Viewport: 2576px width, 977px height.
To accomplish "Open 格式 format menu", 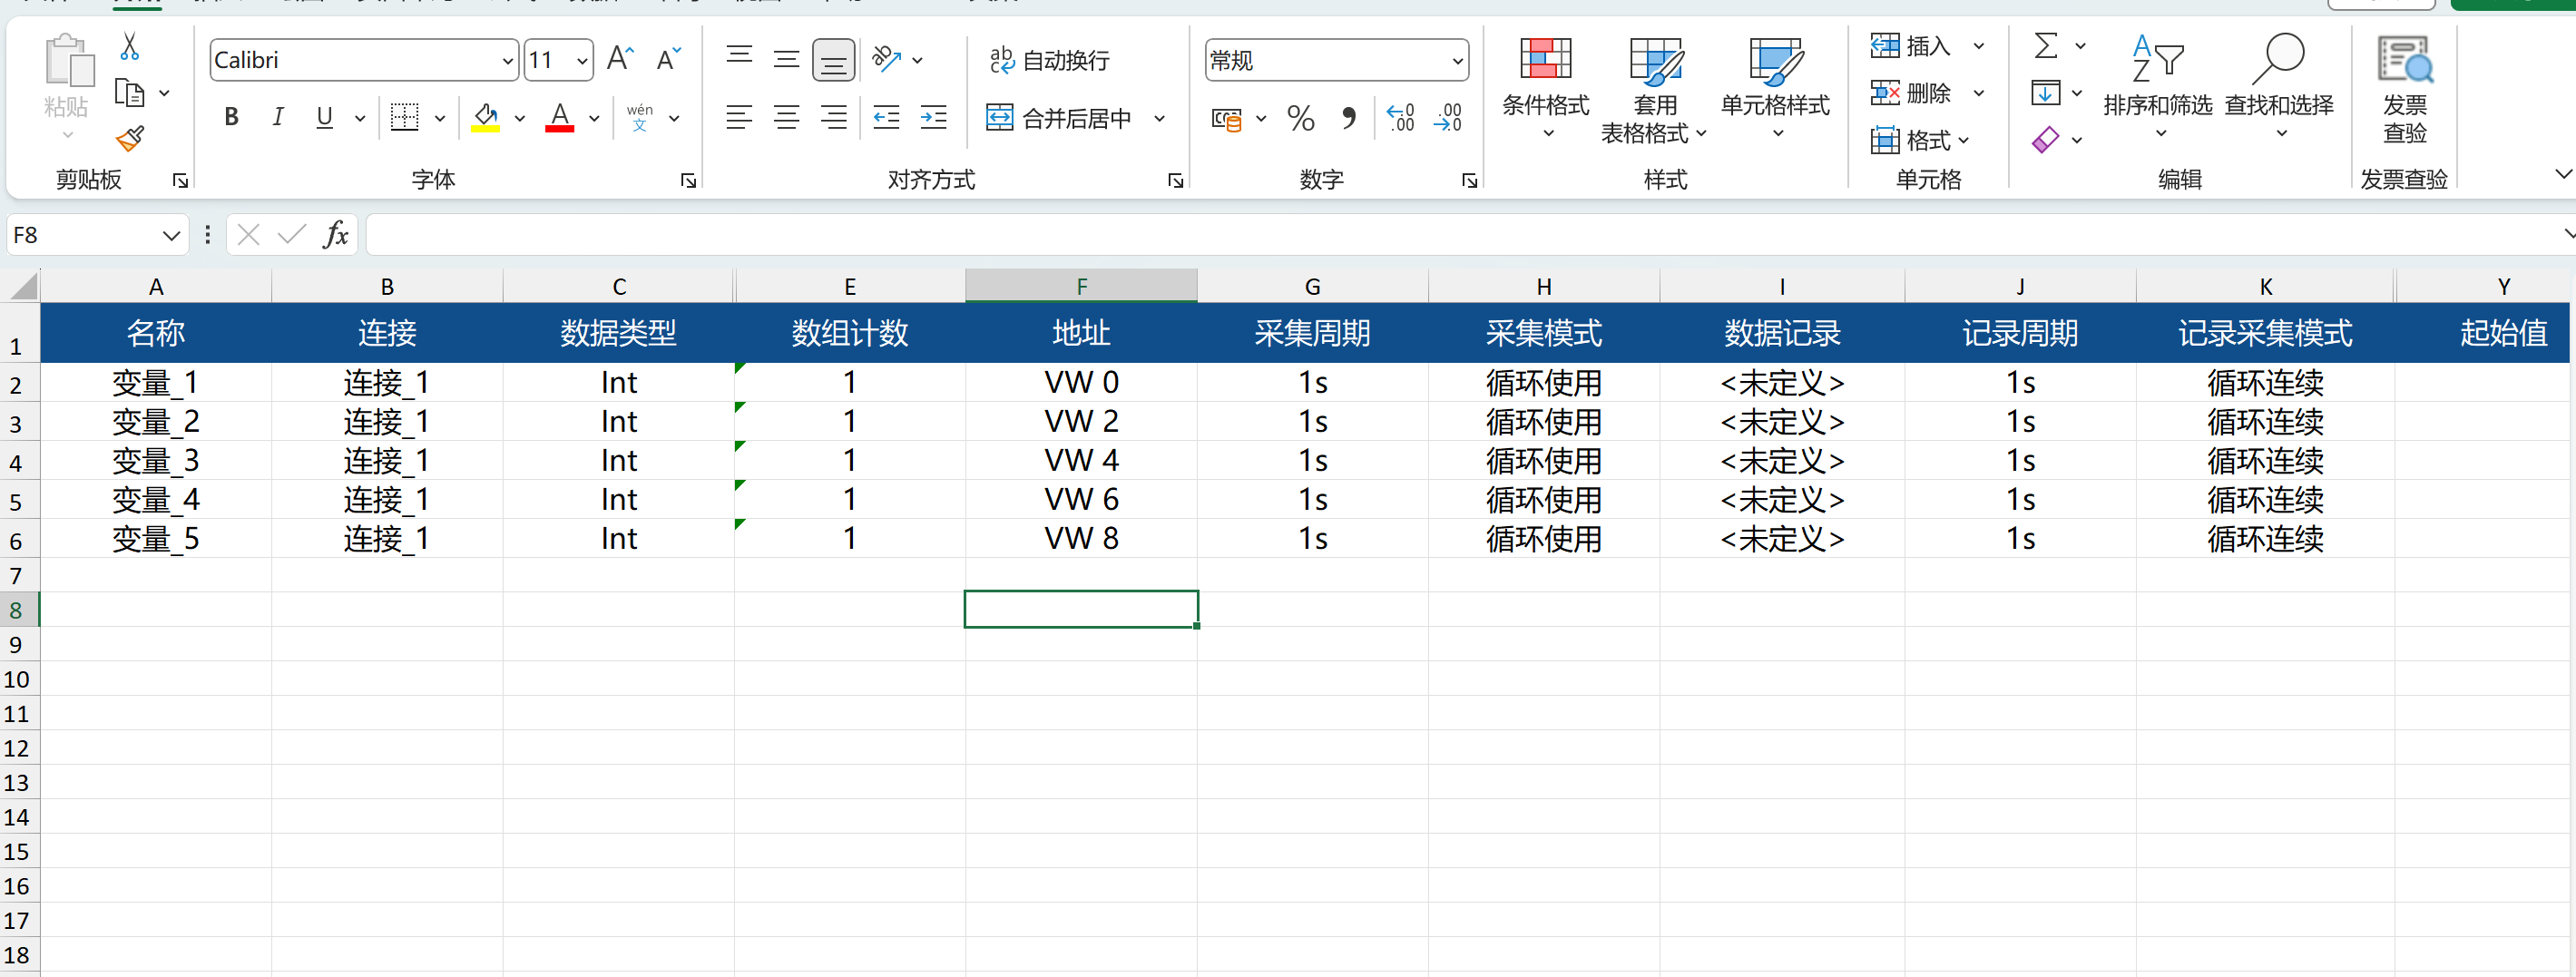I will point(1919,140).
